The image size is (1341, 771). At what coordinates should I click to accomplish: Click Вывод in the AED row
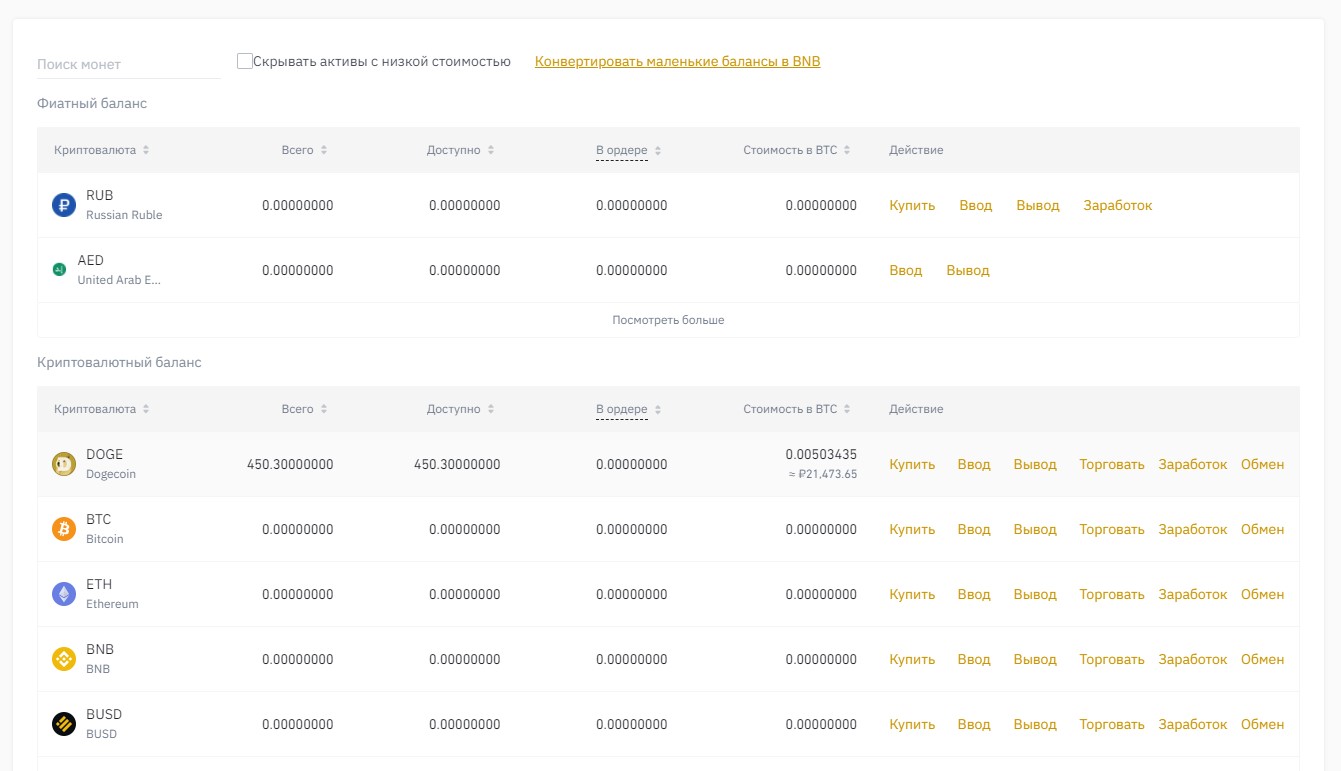click(968, 270)
